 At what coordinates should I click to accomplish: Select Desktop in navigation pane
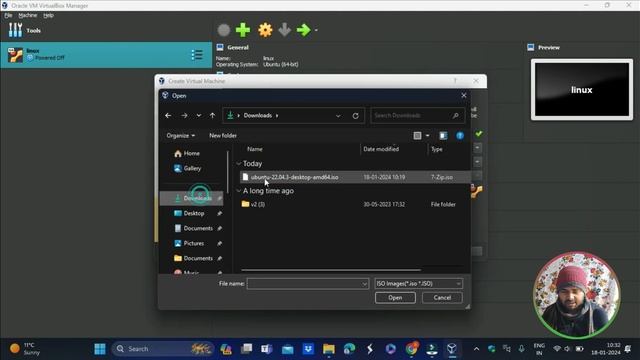tap(194, 213)
